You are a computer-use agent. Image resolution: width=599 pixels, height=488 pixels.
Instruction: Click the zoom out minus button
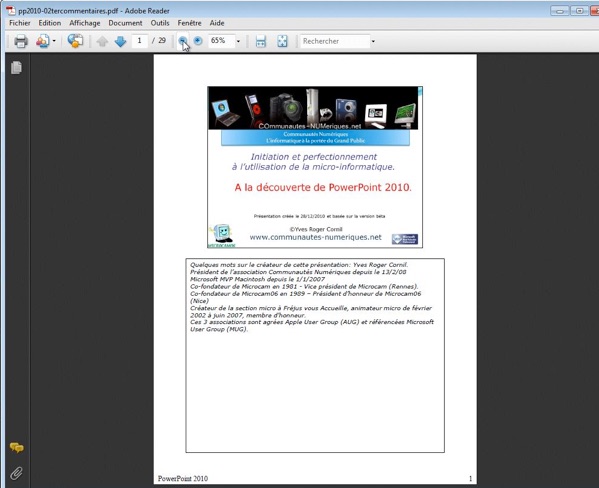tap(183, 40)
